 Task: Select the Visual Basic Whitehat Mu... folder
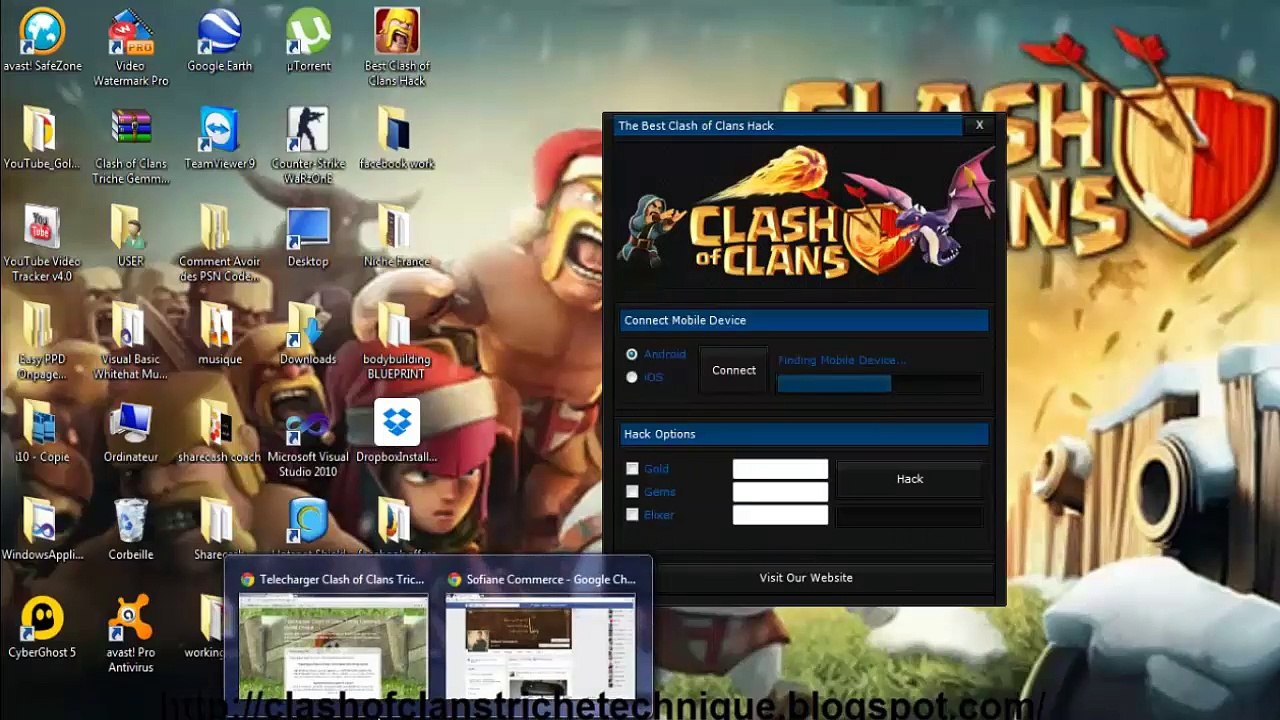[131, 341]
